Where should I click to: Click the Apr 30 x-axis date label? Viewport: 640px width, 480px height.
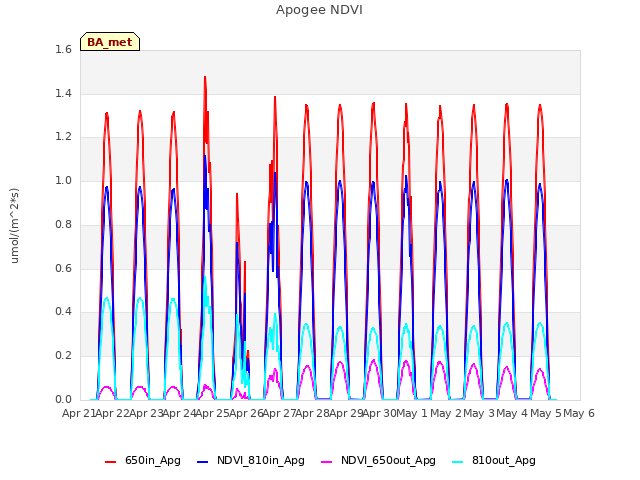tap(380, 413)
